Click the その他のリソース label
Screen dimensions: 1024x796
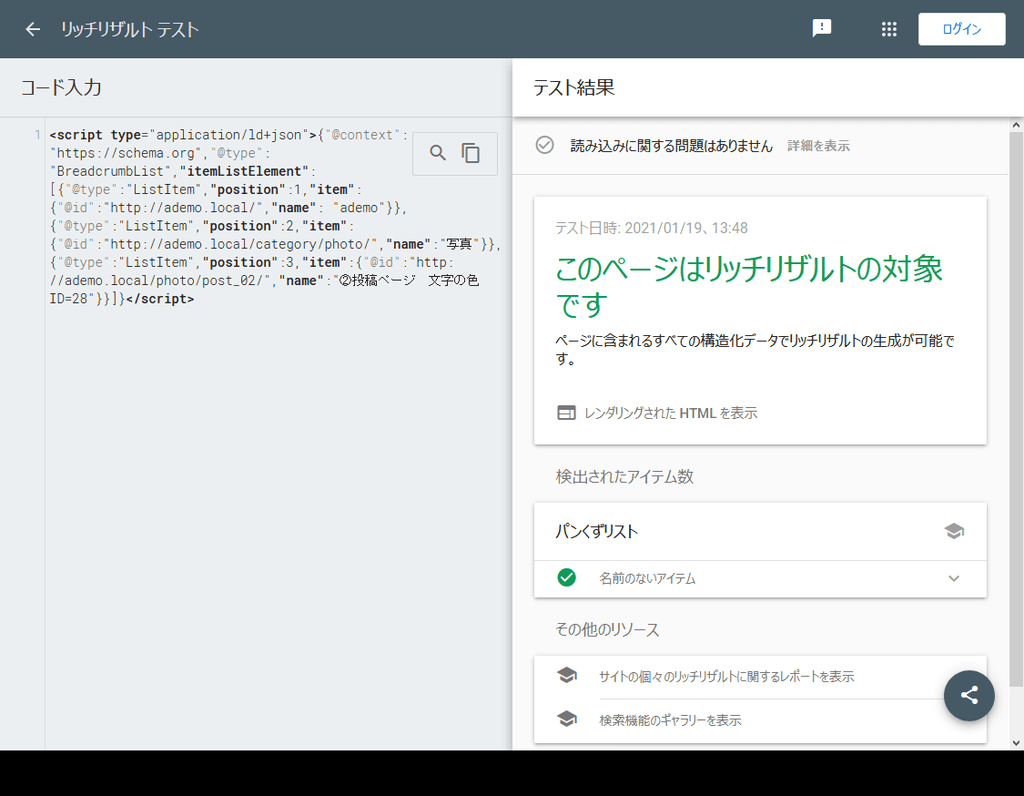coord(607,629)
